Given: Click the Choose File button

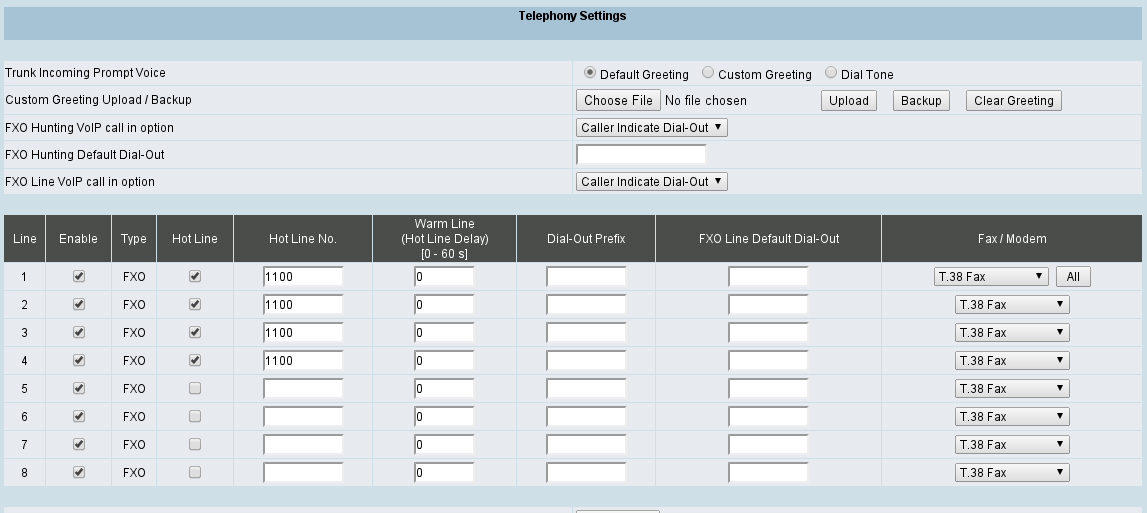Looking at the screenshot, I should 618,101.
